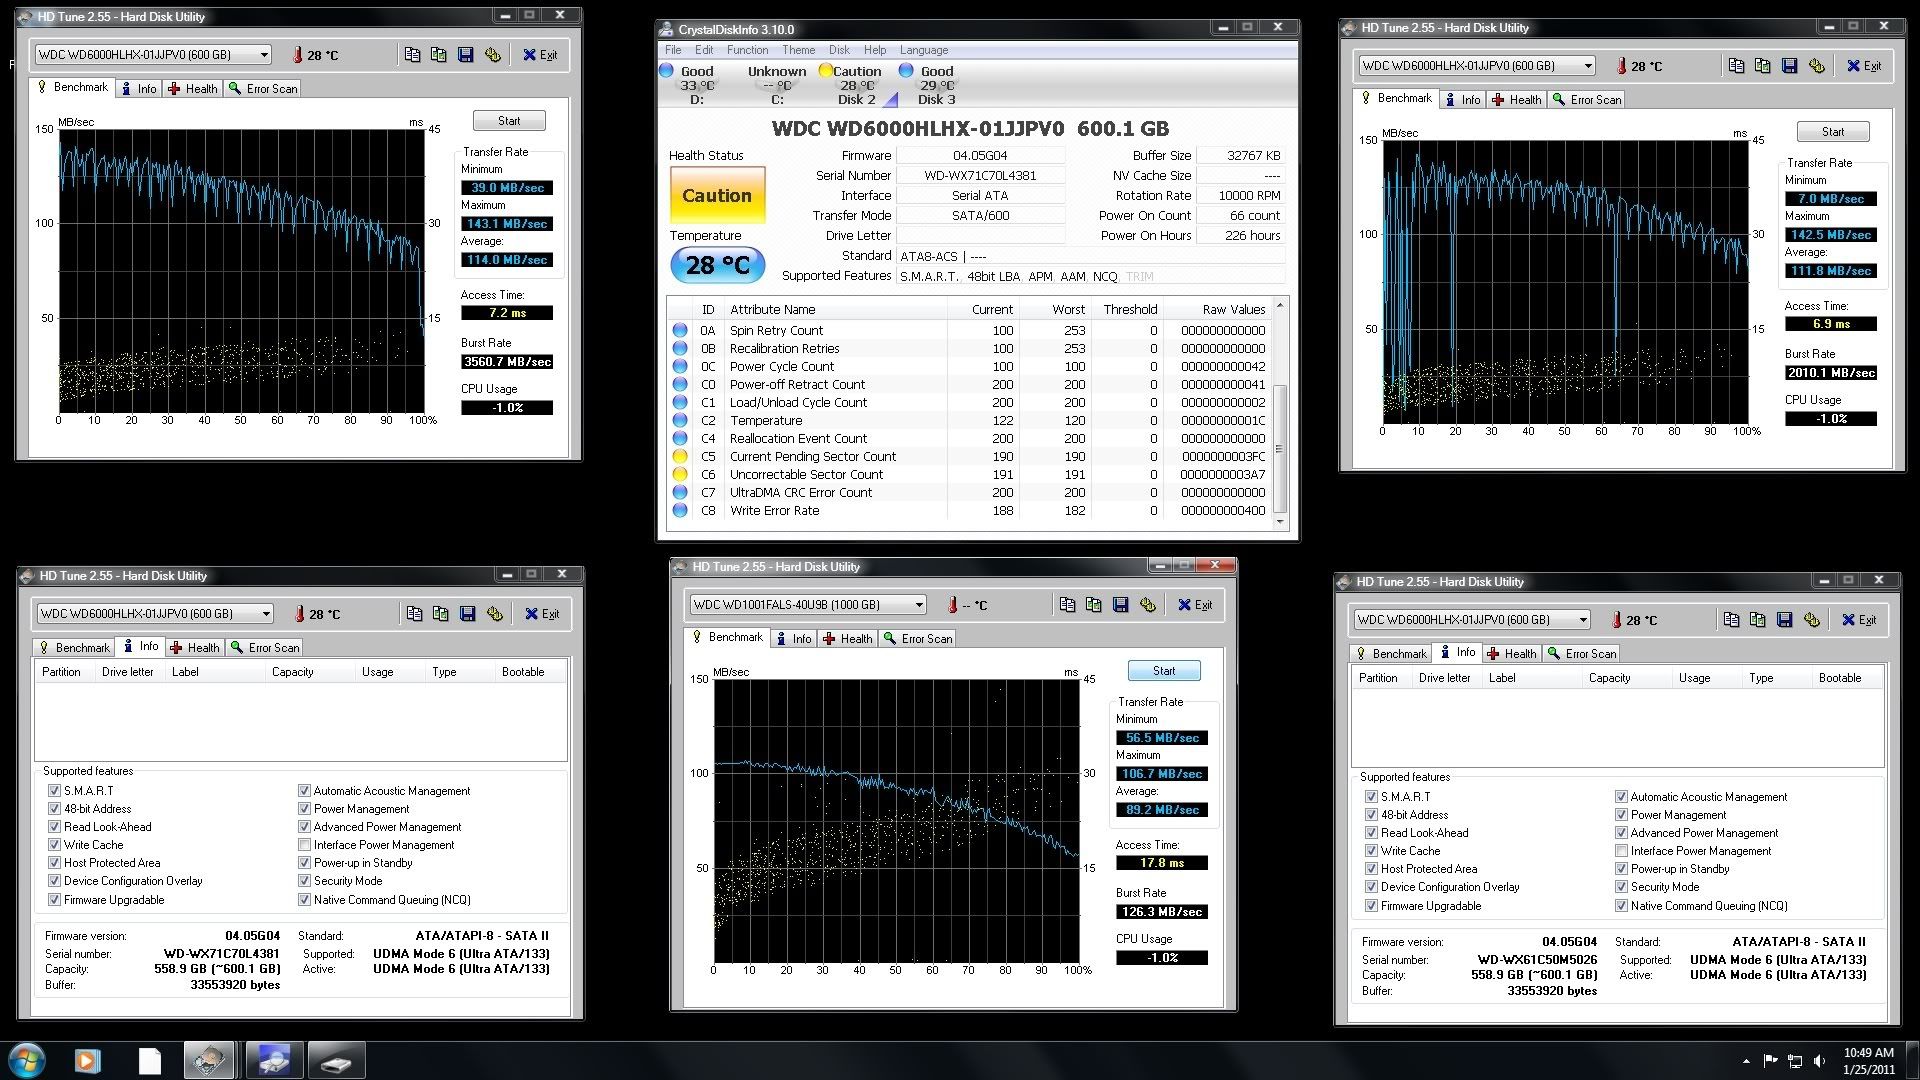Click copy-text icon in HD Tune serial WD-WX71C70L4381 window
Screen dimensions: 1920x1080
point(414,614)
